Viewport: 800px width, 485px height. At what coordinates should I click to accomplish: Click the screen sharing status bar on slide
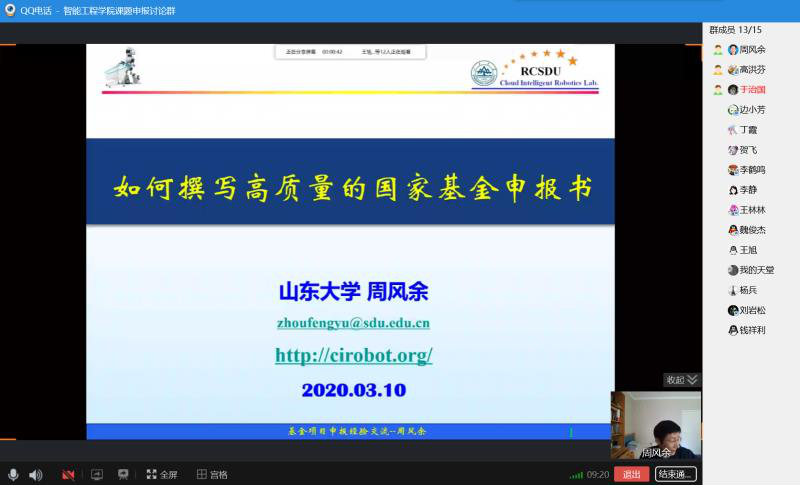[x=350, y=52]
